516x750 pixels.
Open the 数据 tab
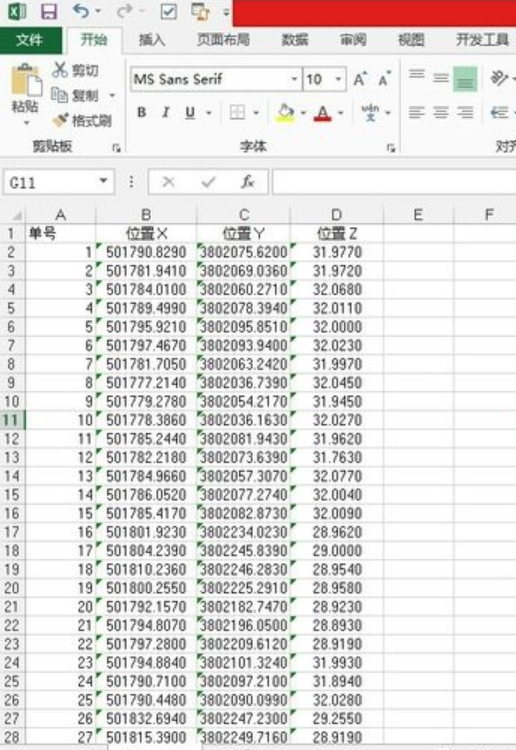tap(295, 40)
